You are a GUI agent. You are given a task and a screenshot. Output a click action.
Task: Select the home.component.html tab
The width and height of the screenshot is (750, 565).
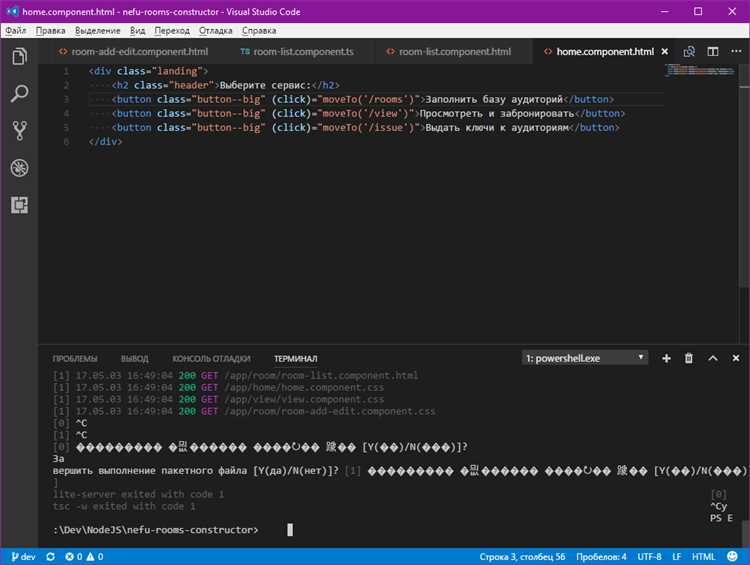605,52
